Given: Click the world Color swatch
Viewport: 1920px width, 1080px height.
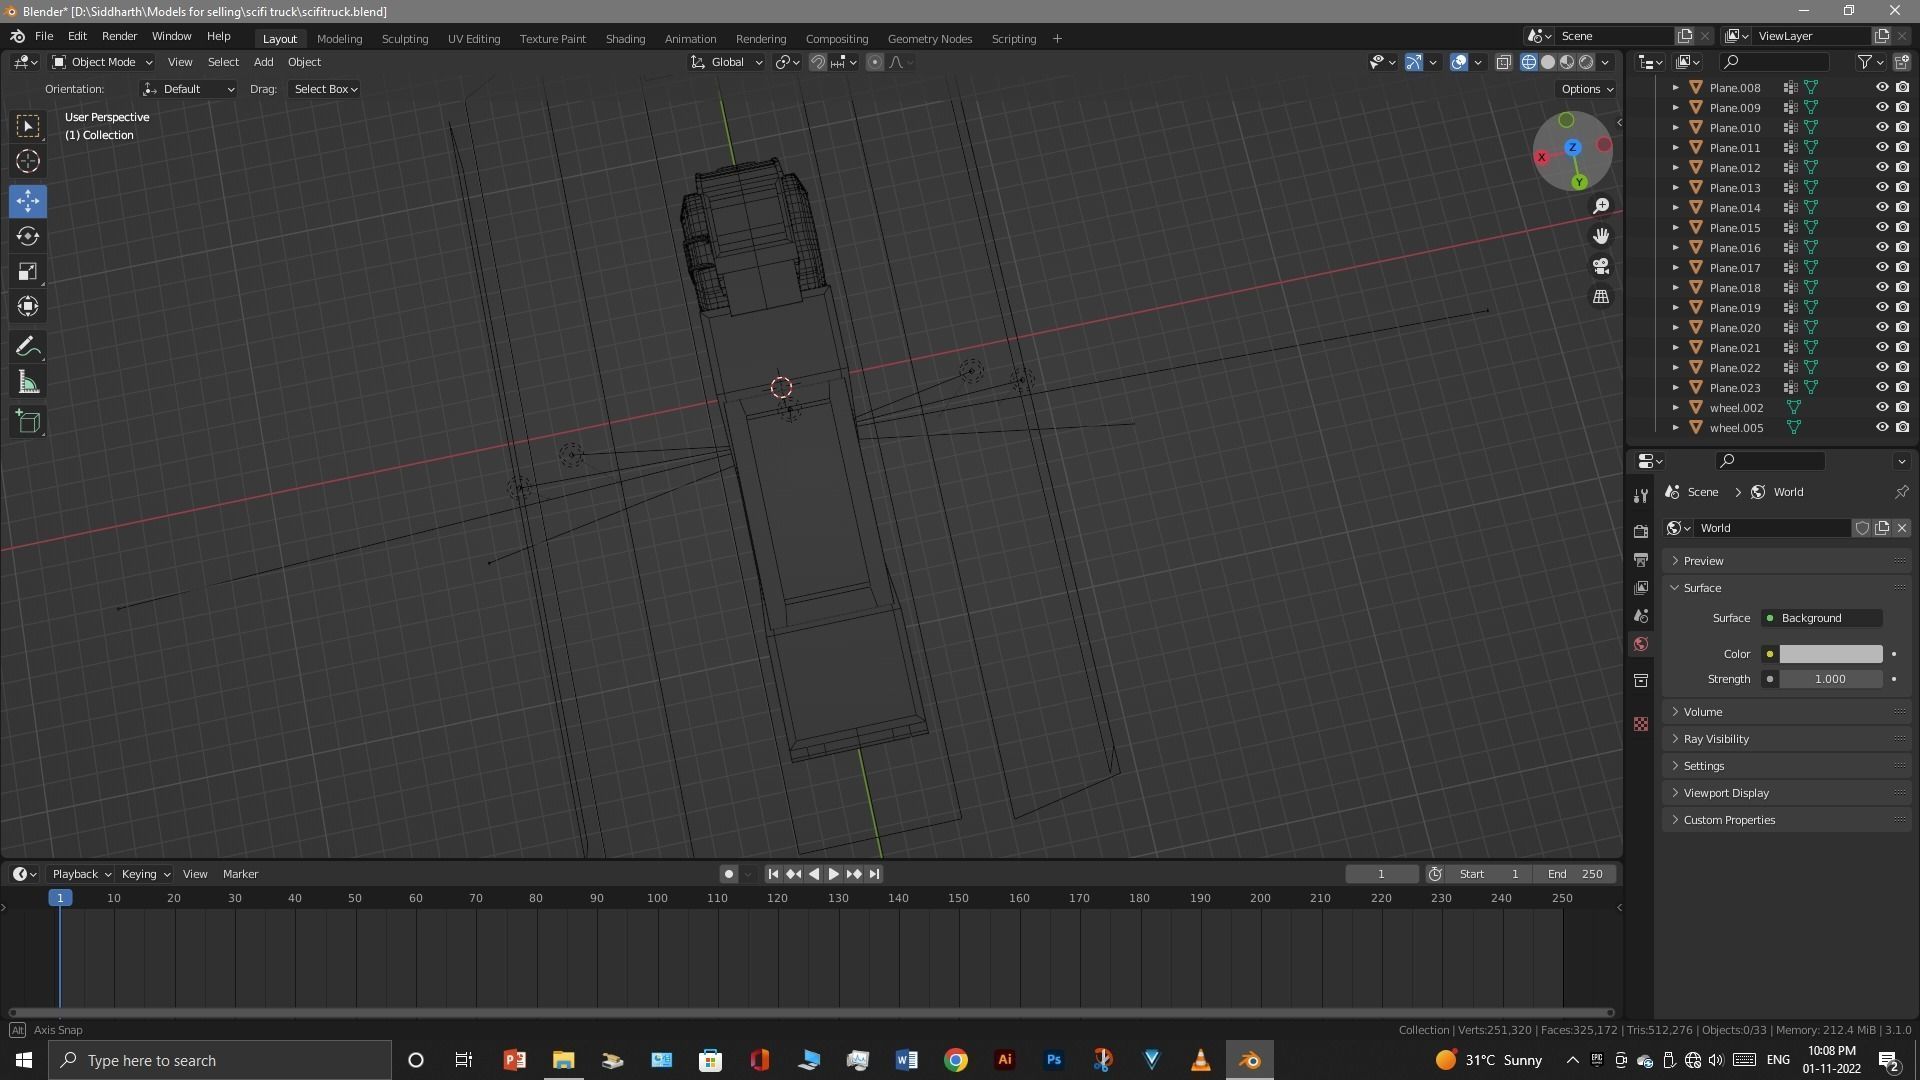Looking at the screenshot, I should 1830,654.
